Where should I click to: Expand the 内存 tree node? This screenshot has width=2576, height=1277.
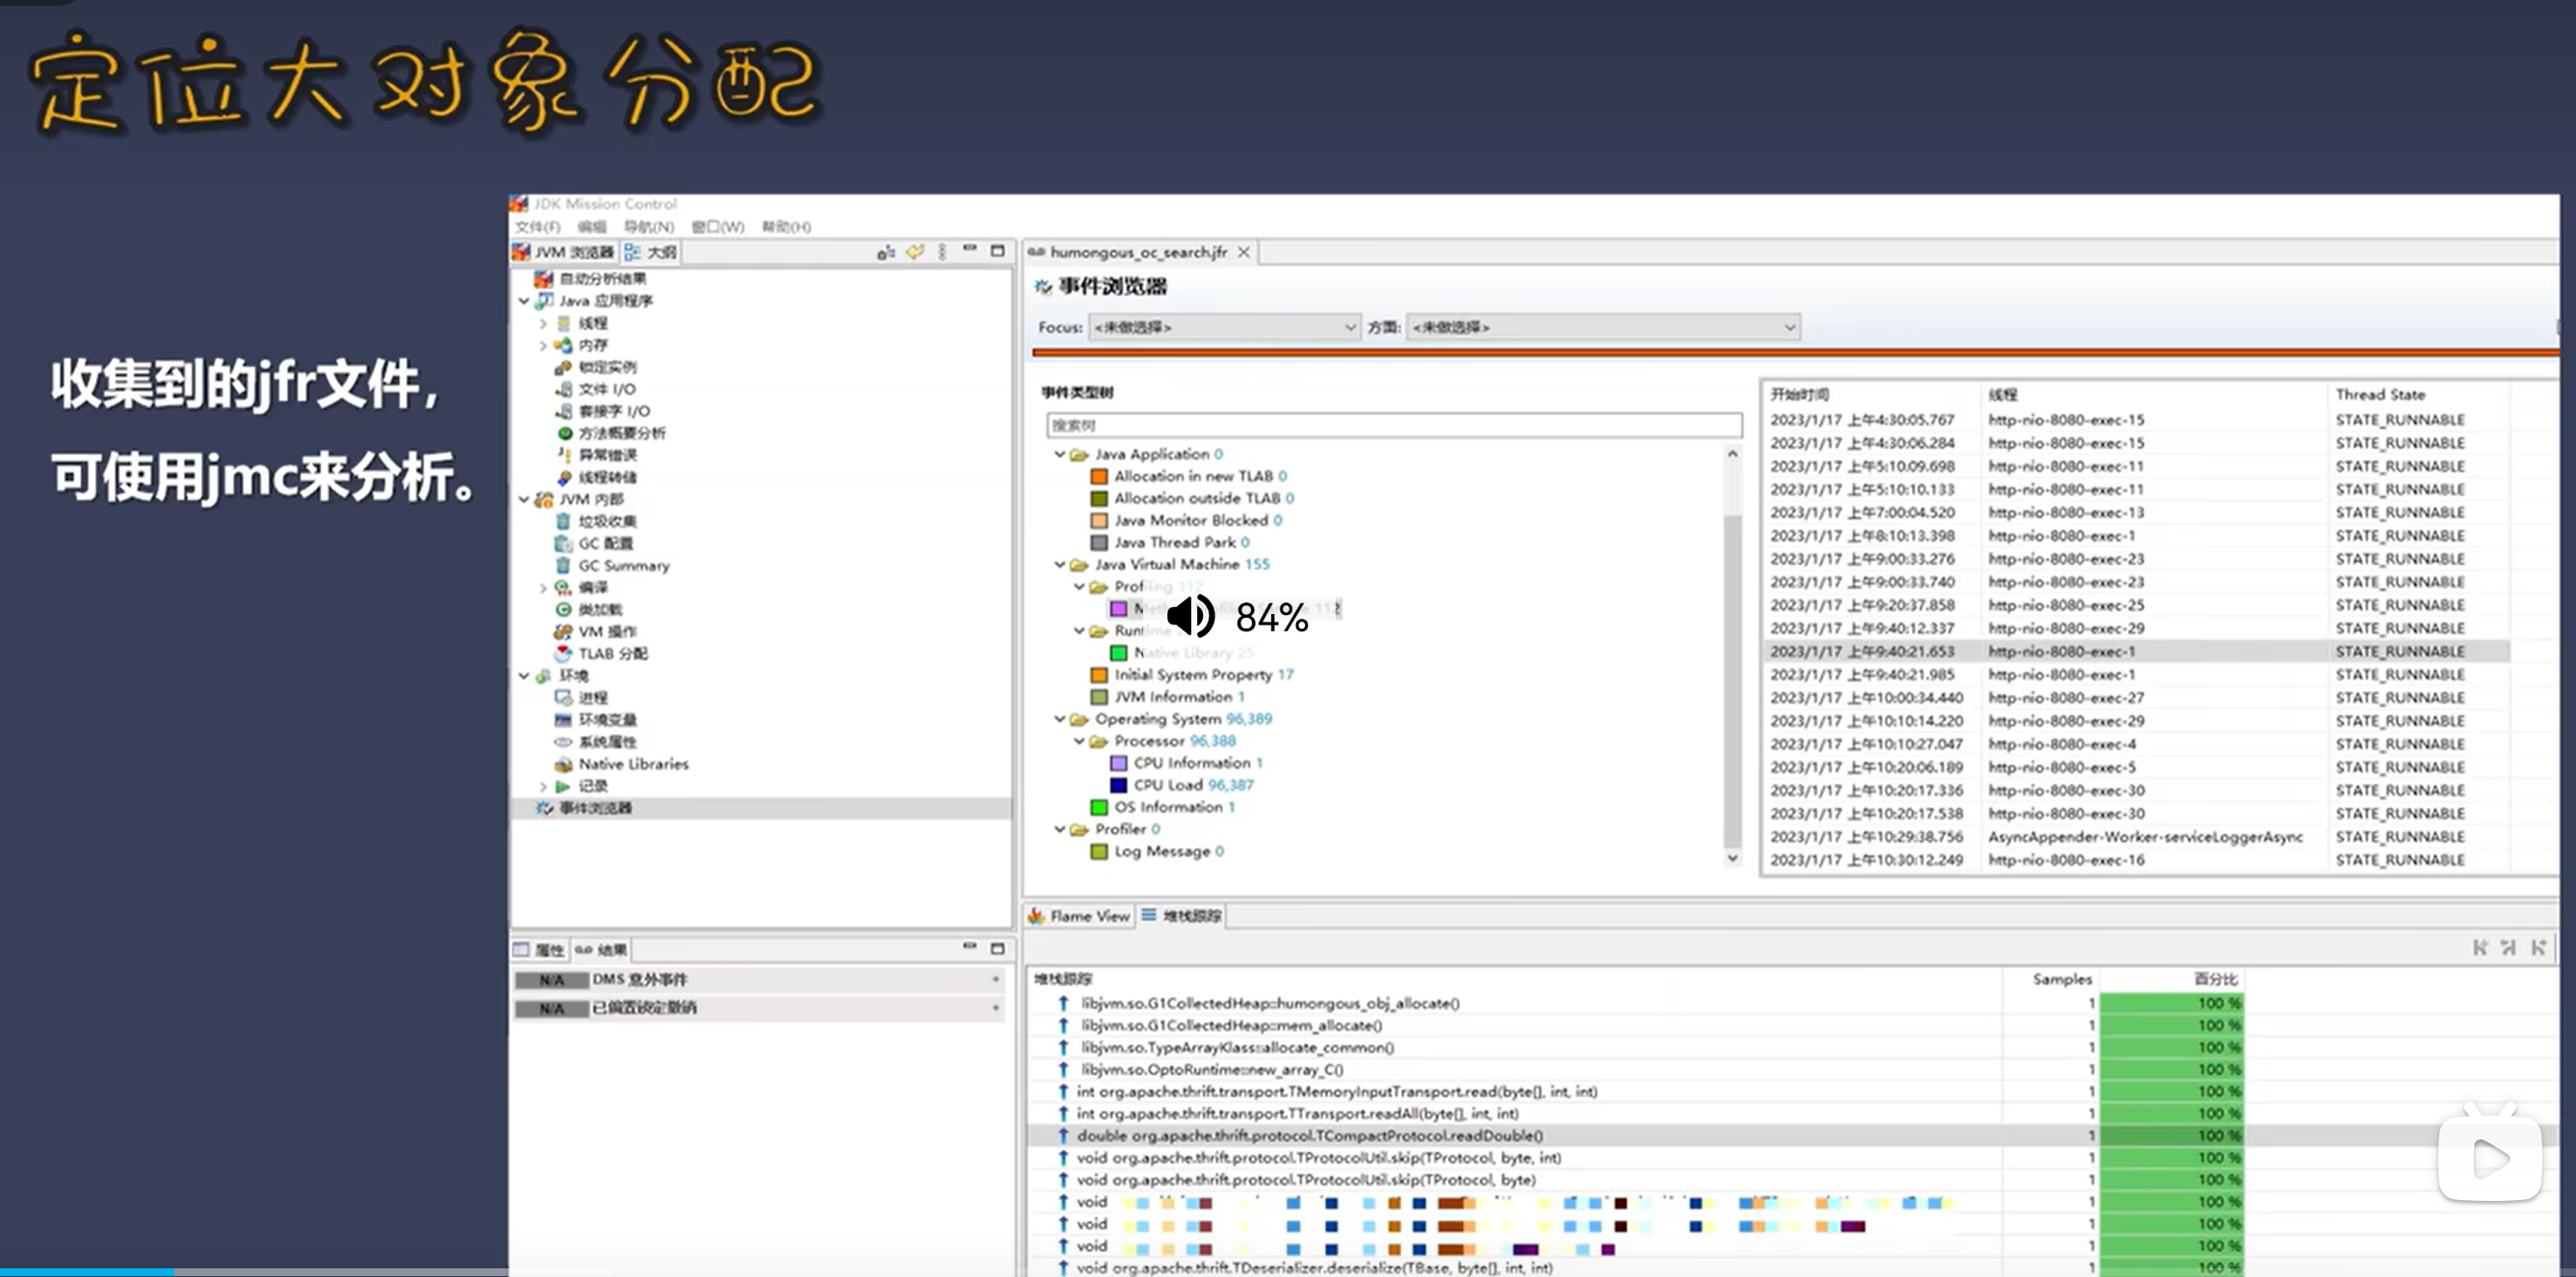point(543,345)
